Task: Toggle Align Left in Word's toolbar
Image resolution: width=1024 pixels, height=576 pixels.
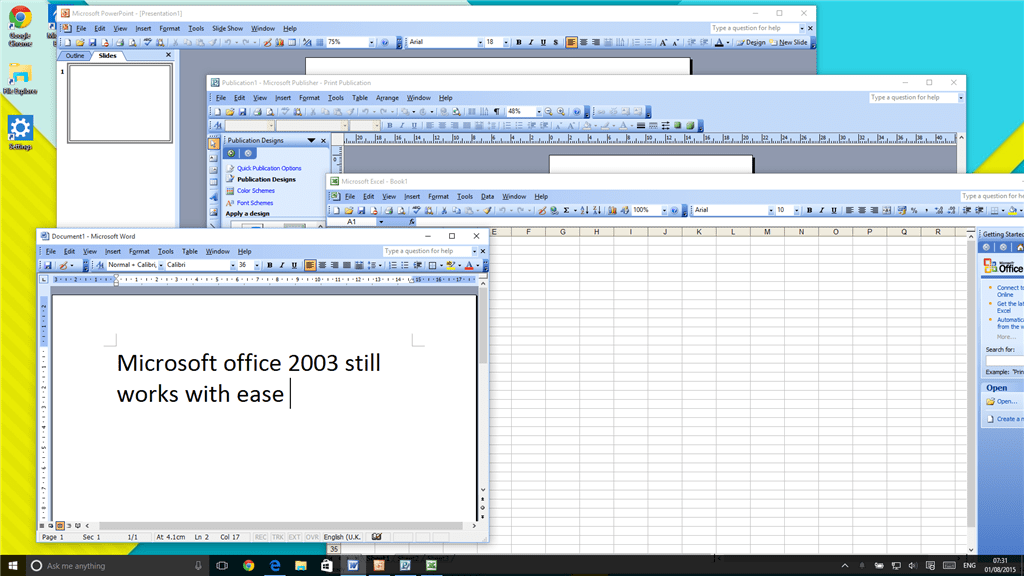Action: [310, 265]
